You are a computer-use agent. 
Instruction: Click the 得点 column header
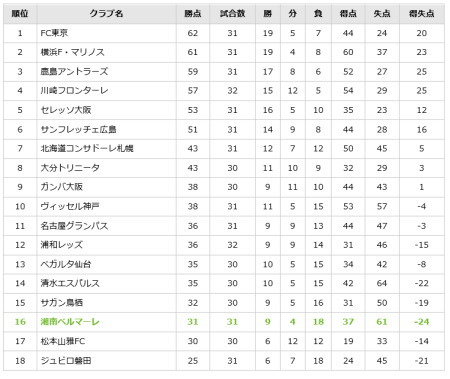348,14
